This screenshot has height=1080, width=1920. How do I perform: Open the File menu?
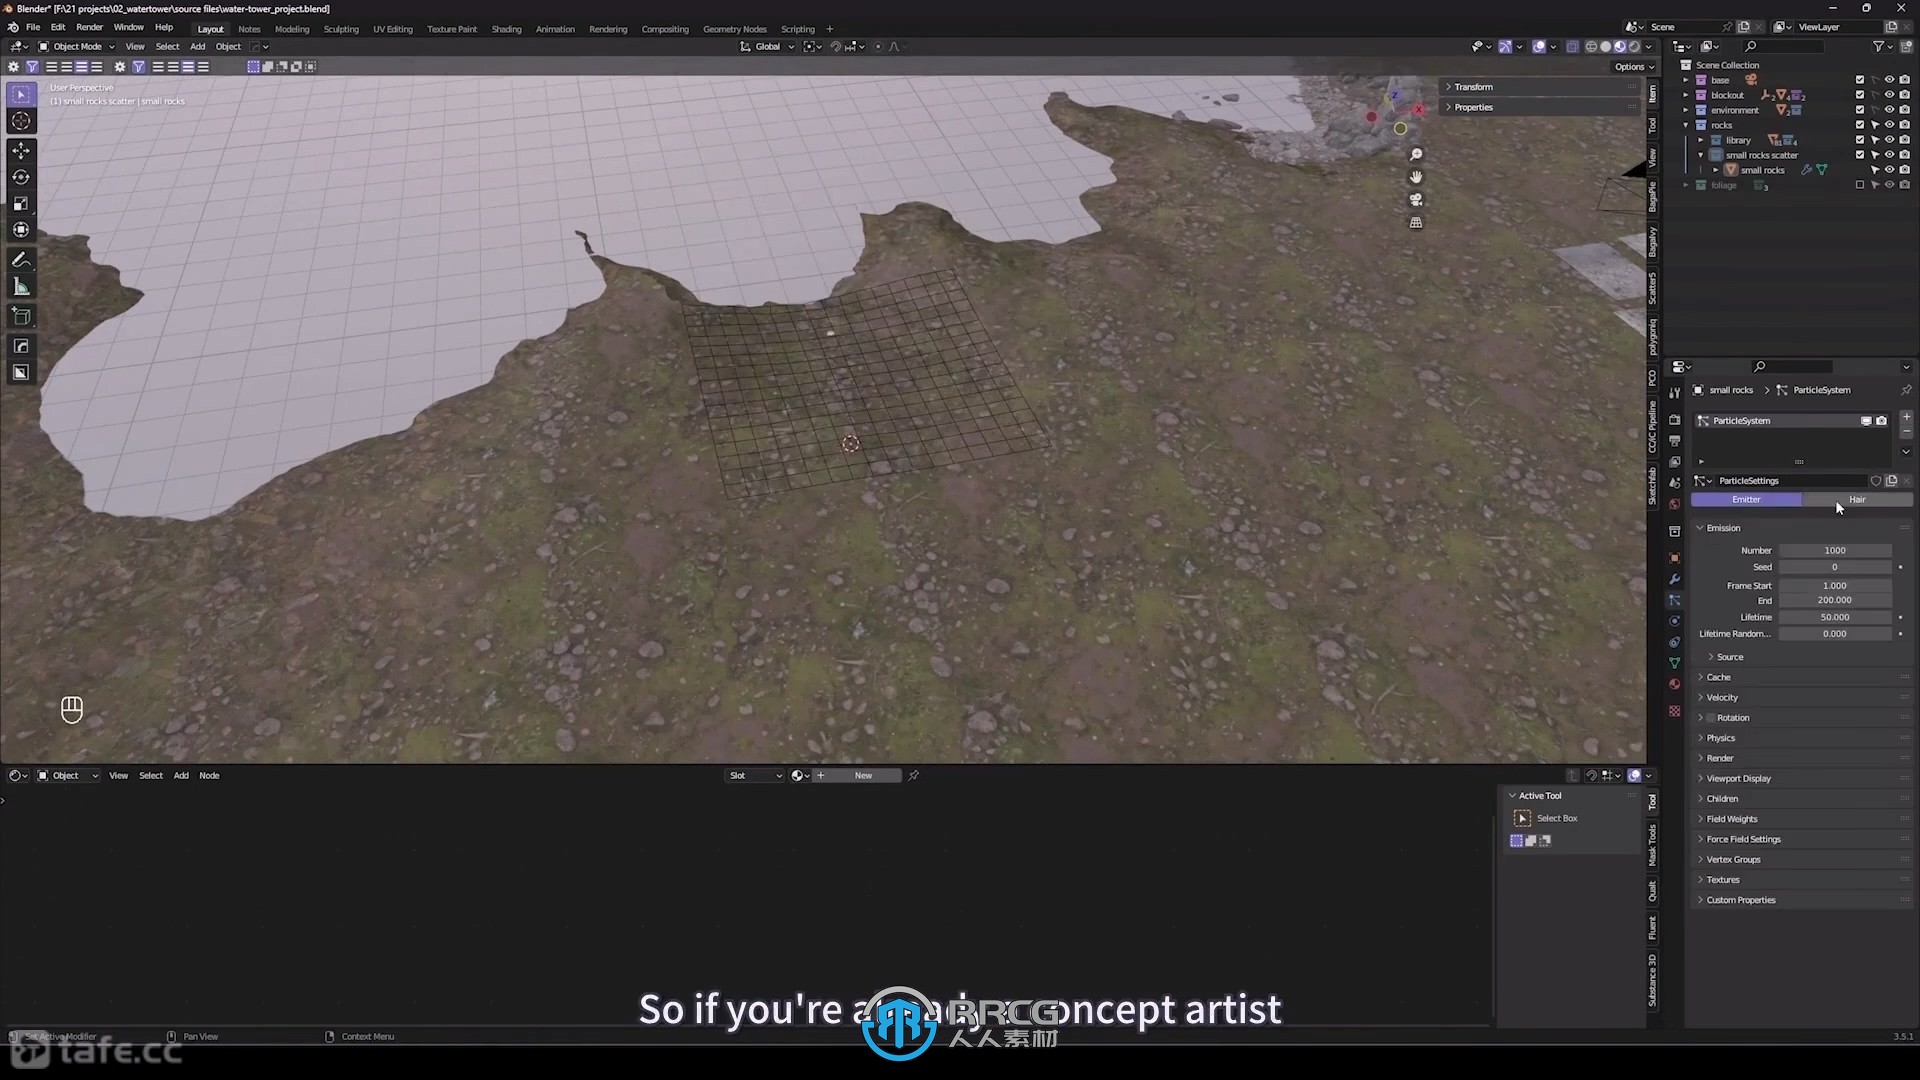tap(33, 28)
